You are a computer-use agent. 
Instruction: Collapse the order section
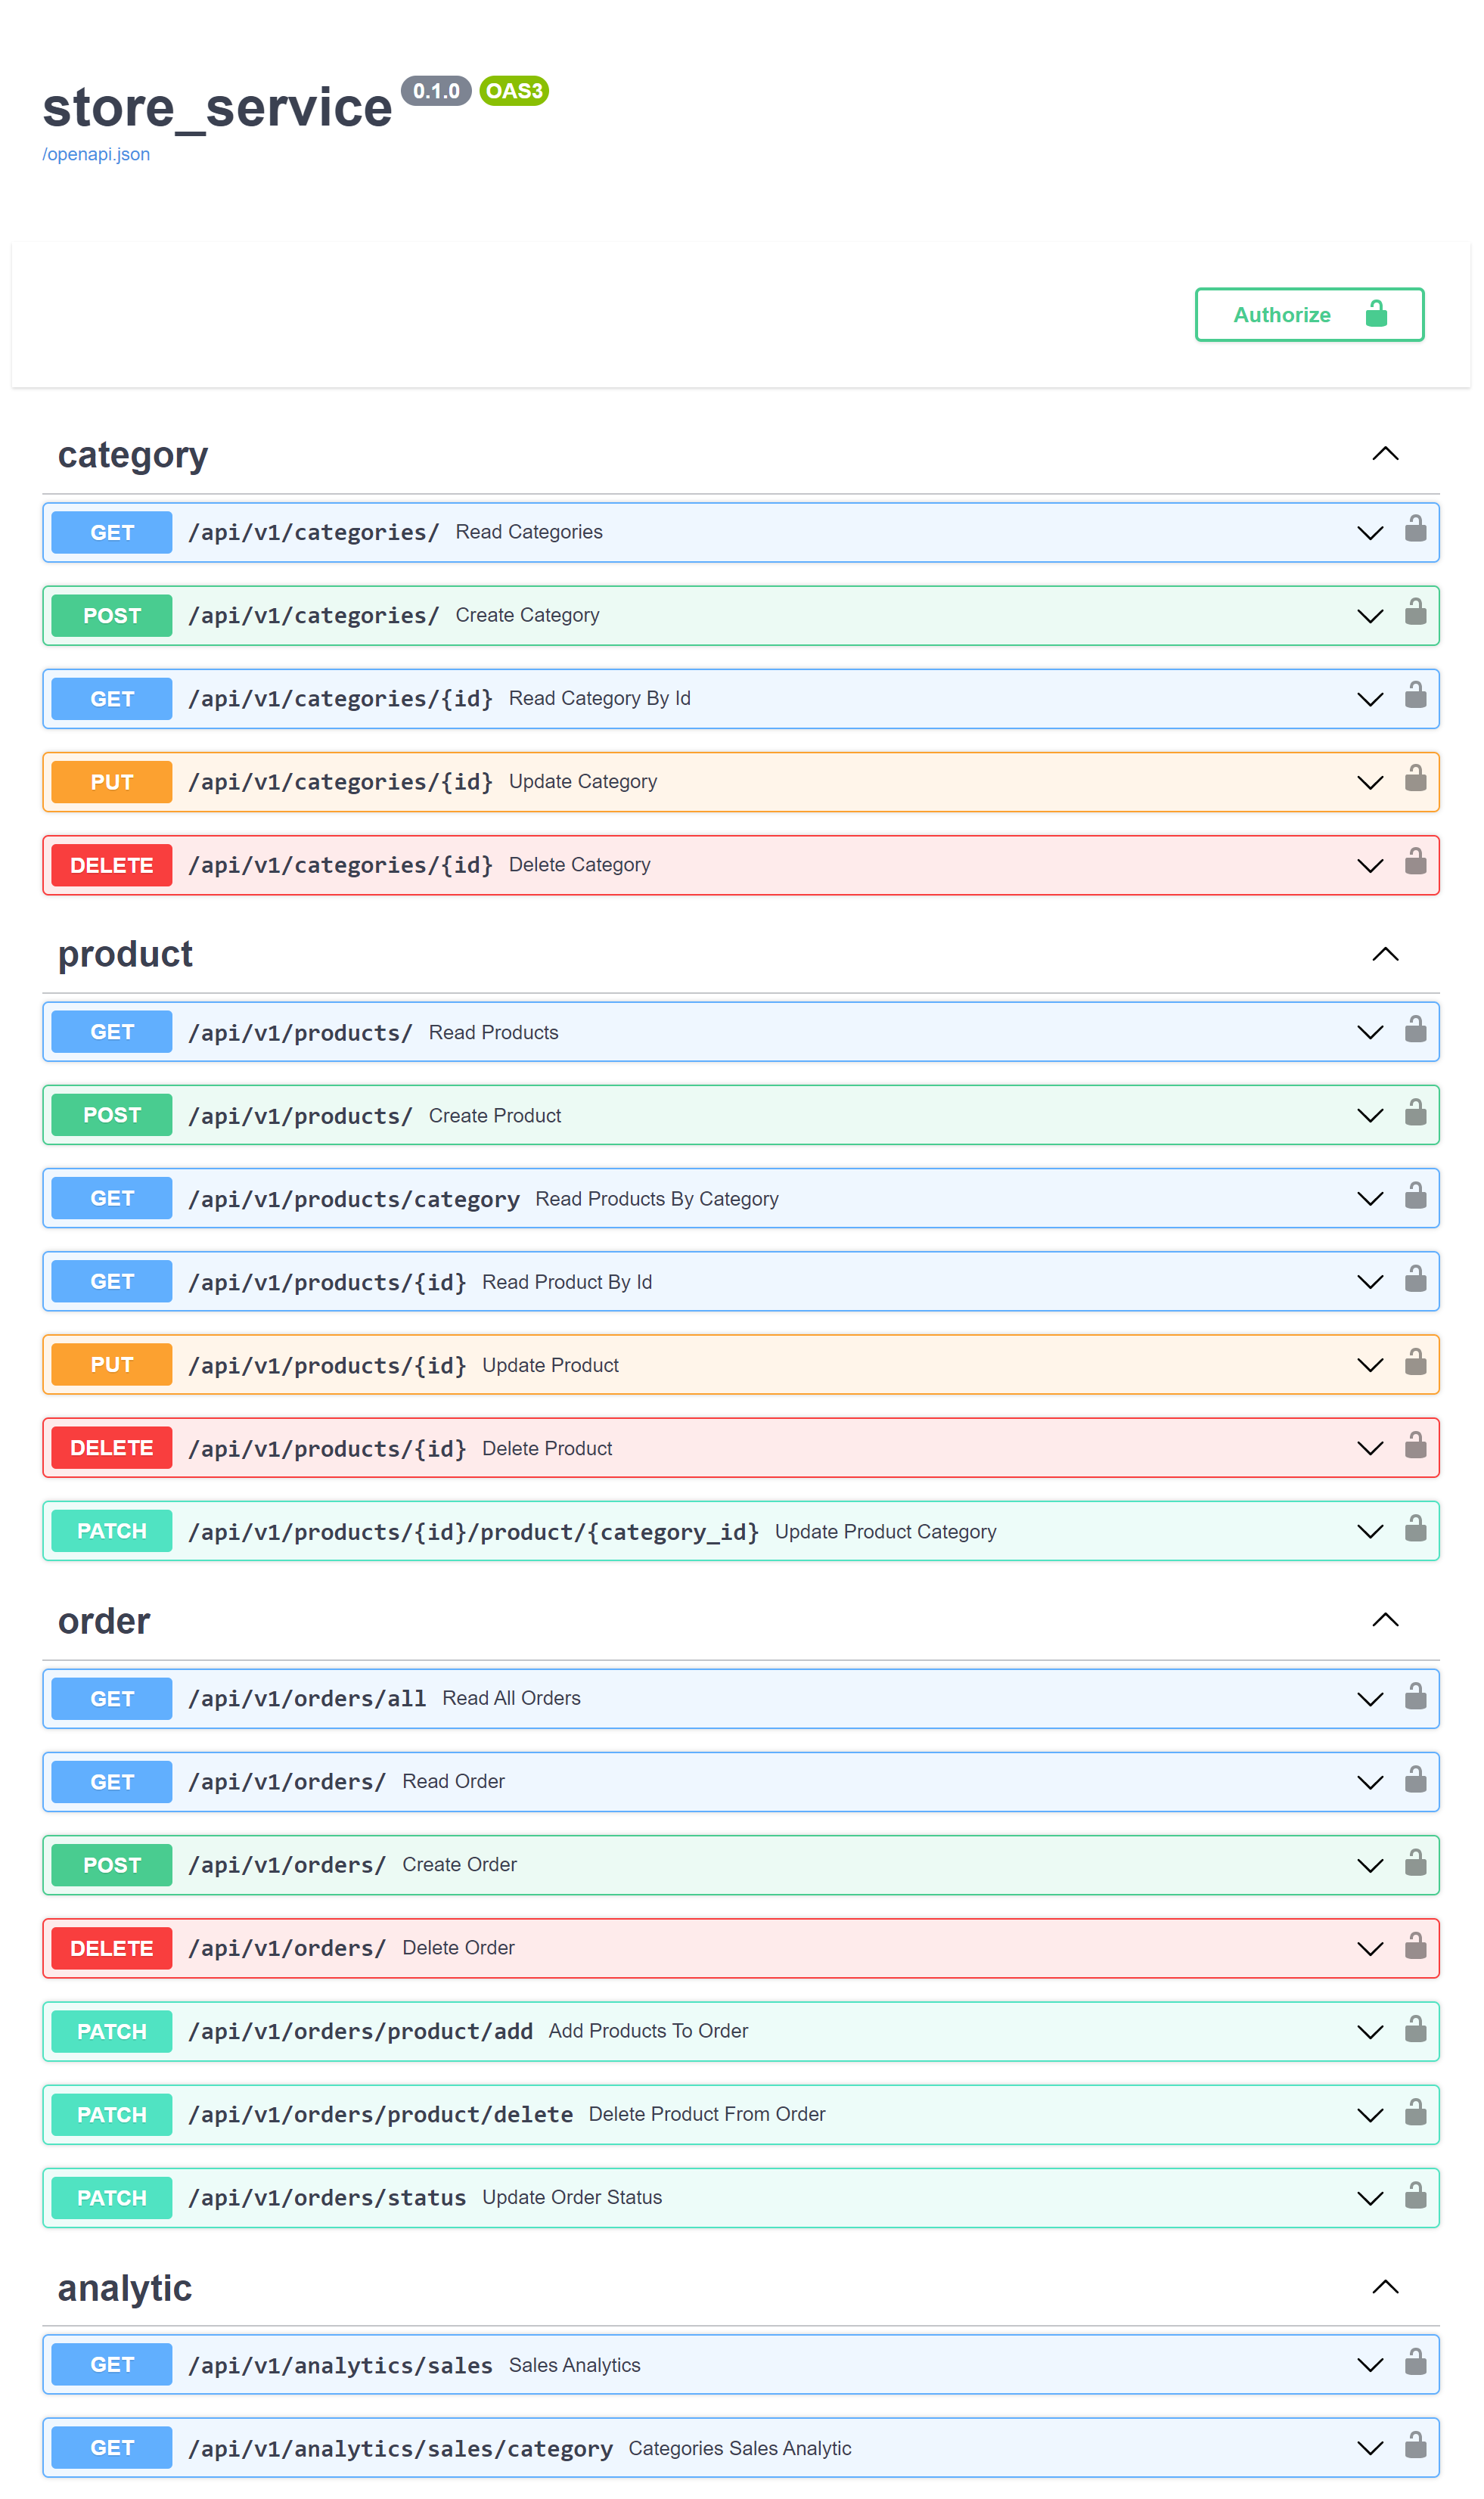click(x=1385, y=1620)
